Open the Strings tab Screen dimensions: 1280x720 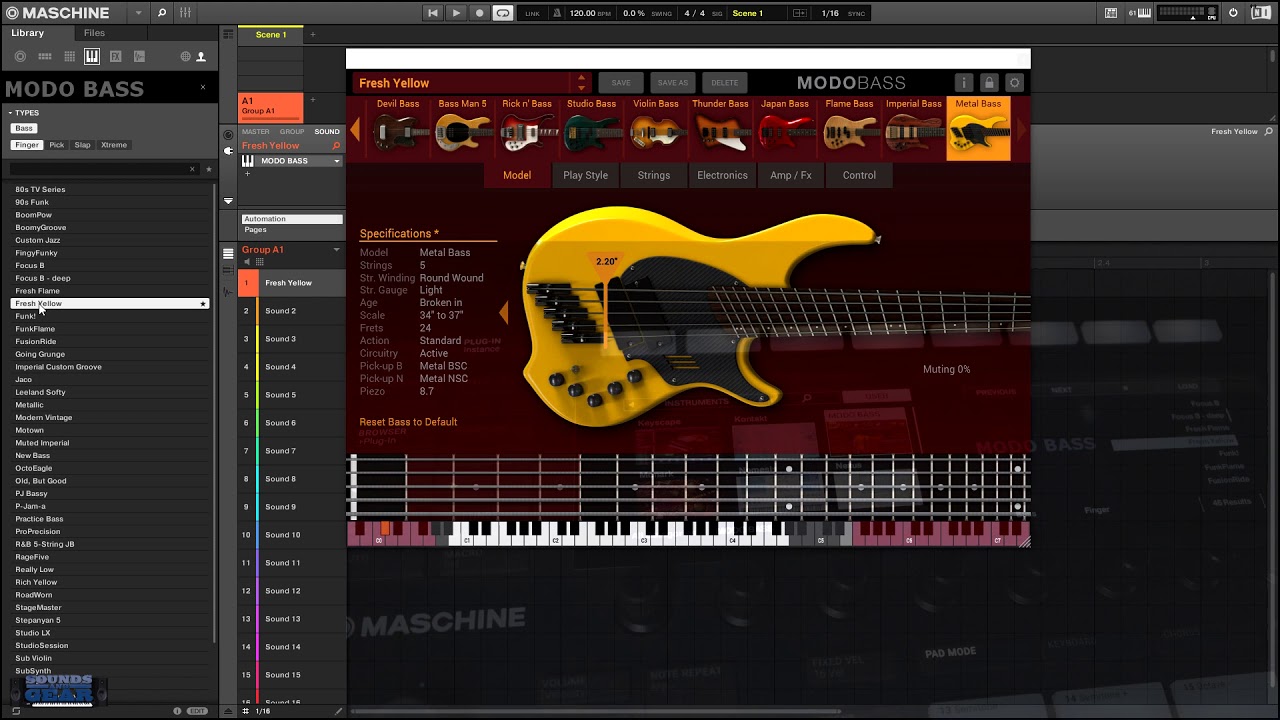click(x=654, y=175)
